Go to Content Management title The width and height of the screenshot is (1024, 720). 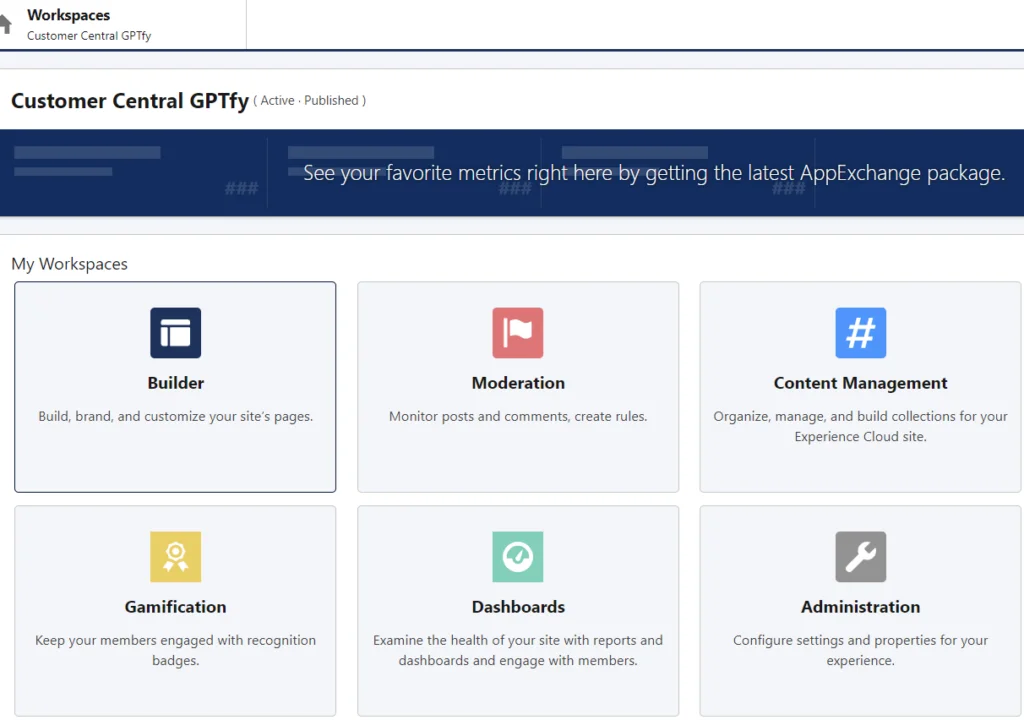(x=860, y=383)
